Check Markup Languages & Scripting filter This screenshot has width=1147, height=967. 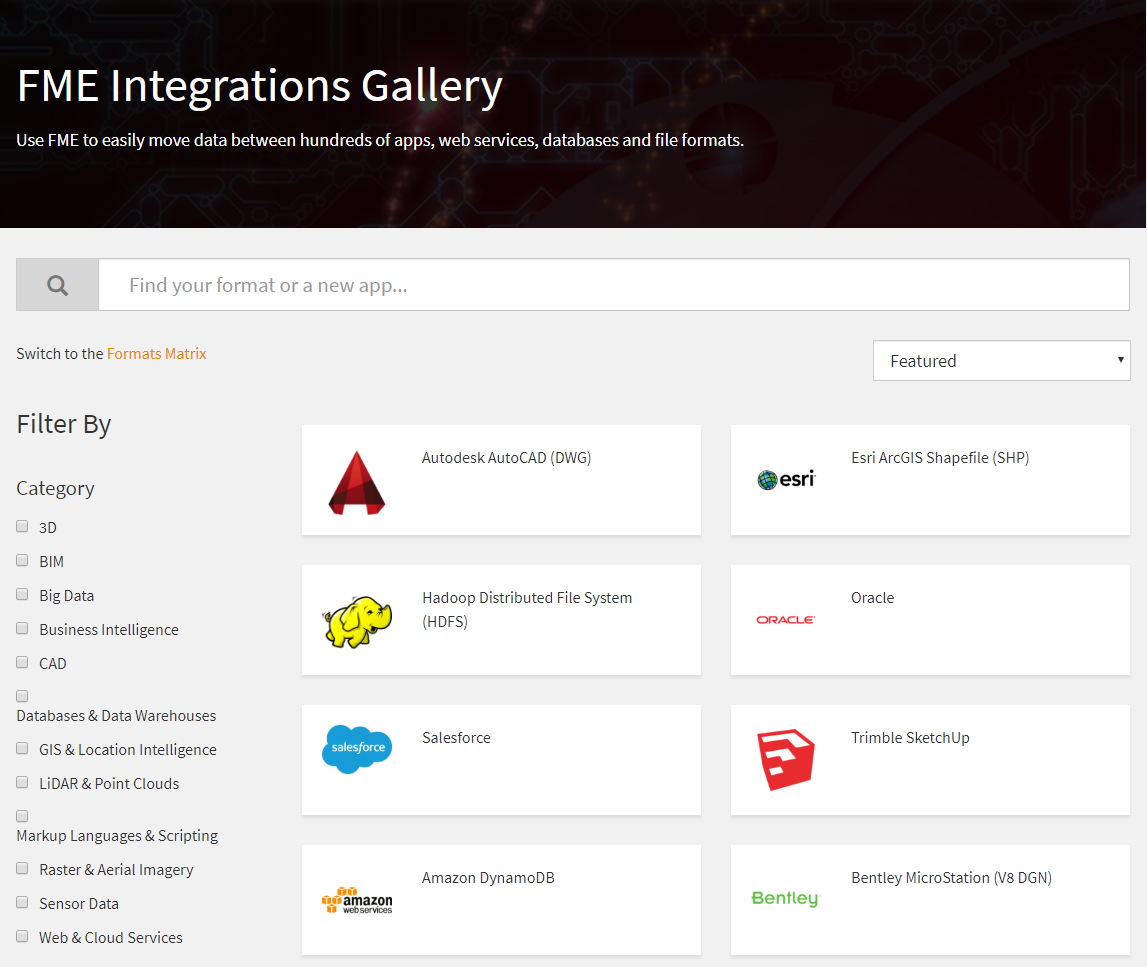23,816
